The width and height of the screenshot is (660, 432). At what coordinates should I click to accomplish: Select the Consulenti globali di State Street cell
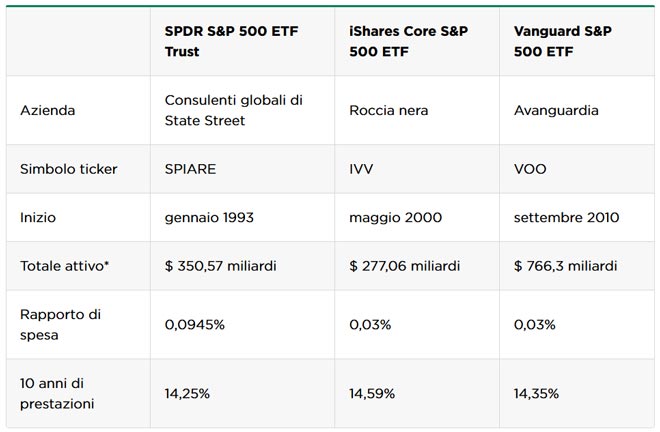point(233,110)
